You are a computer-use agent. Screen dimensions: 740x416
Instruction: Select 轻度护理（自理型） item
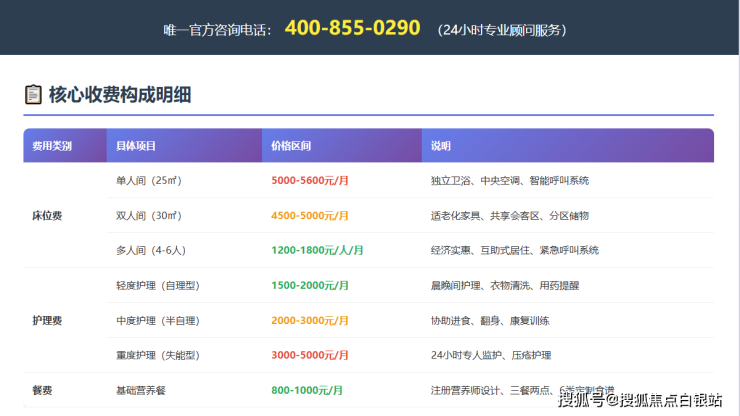[x=159, y=286]
